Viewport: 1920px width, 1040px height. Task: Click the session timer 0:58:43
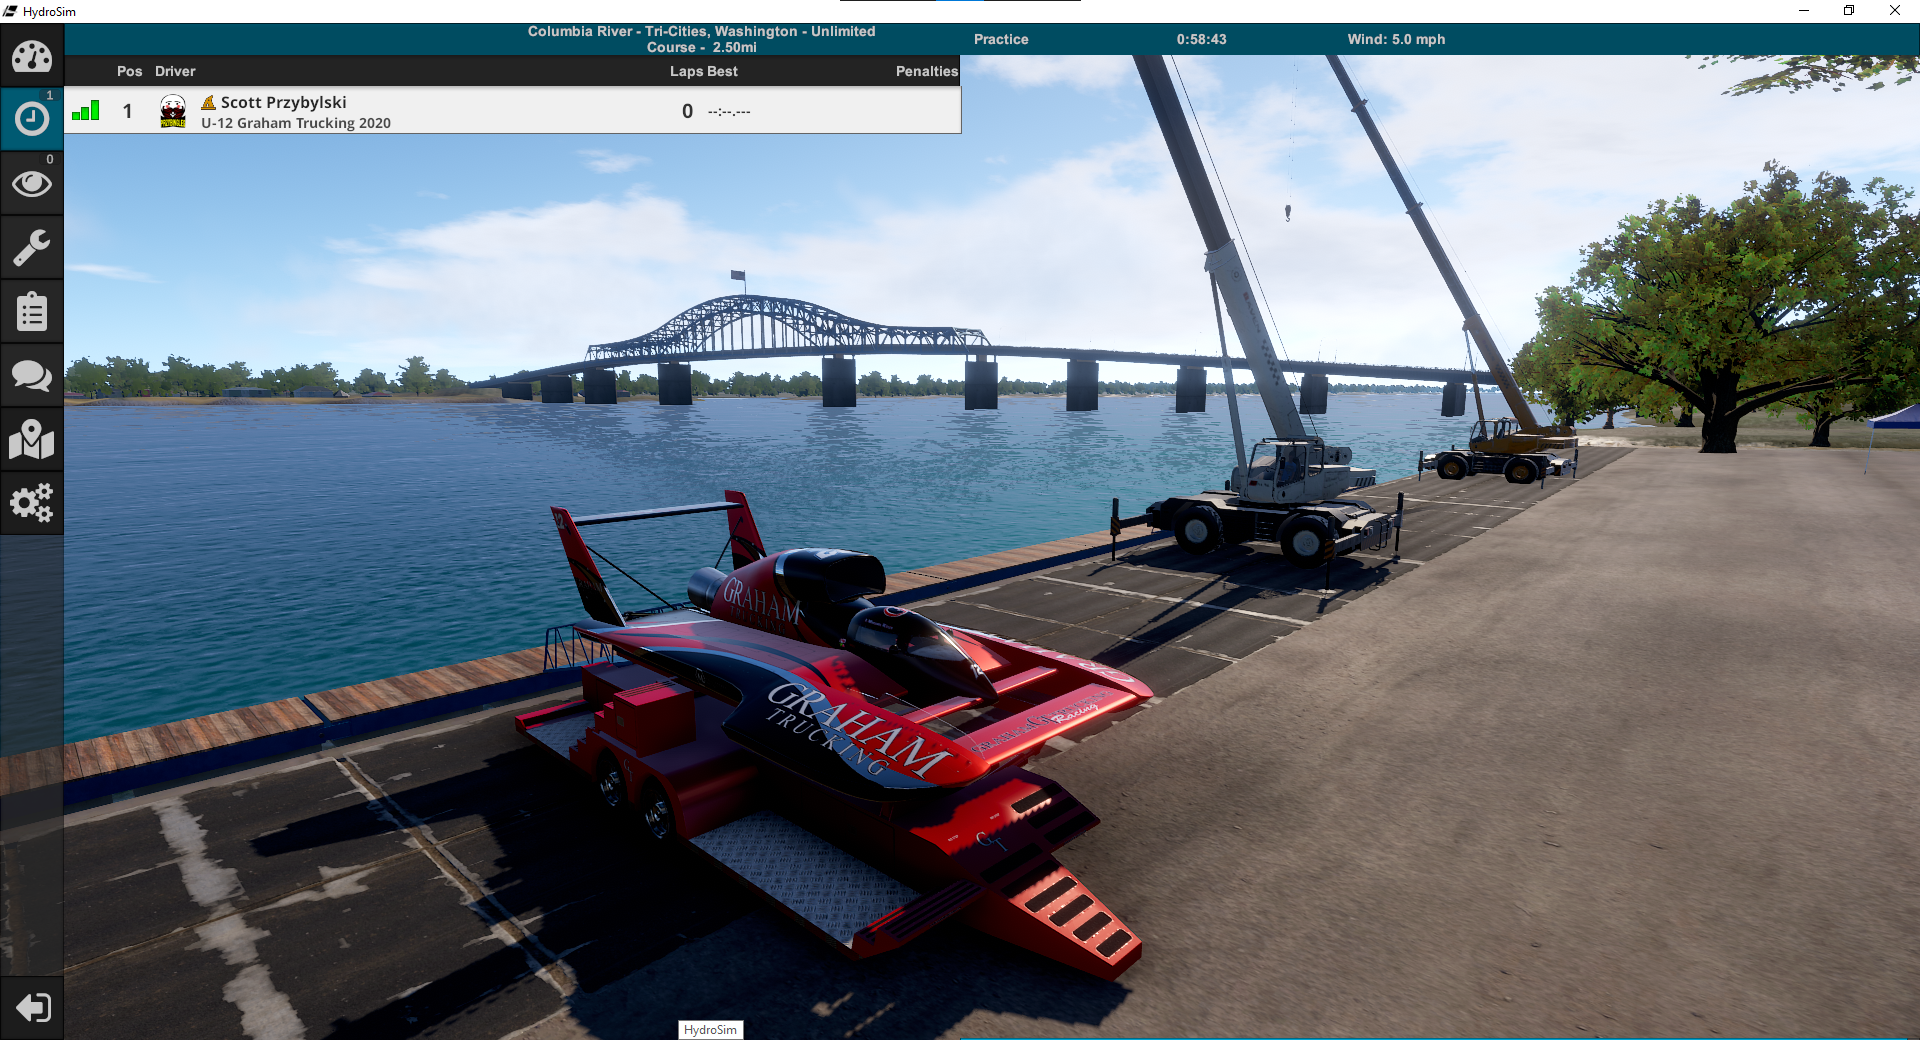click(1201, 39)
